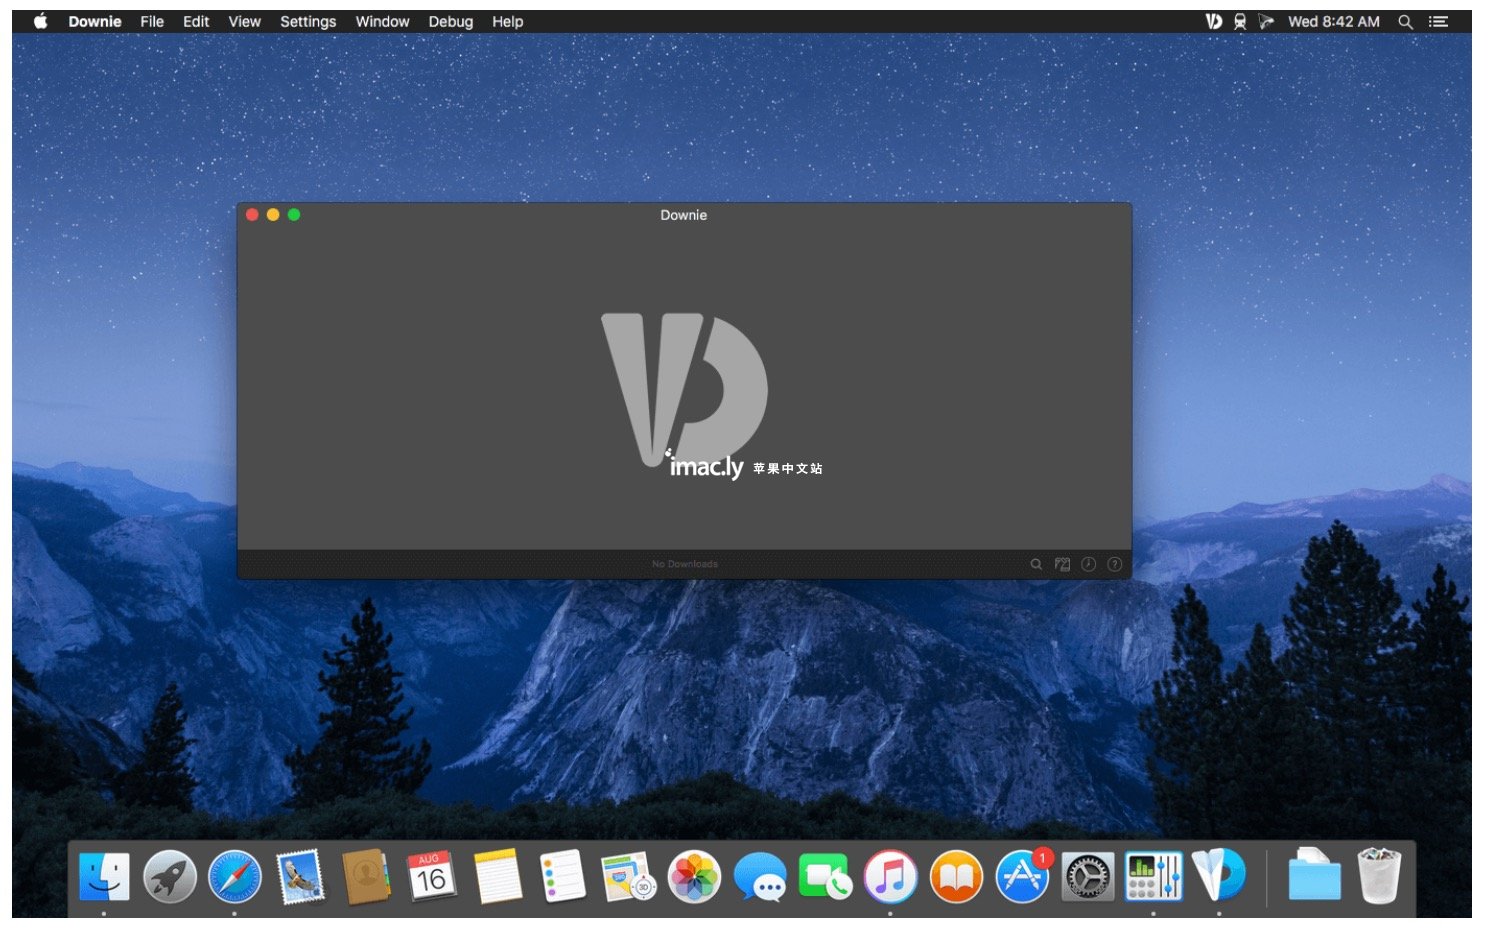This screenshot has height=932, width=1488.
Task: Open Notes from the Dock
Action: [x=497, y=877]
